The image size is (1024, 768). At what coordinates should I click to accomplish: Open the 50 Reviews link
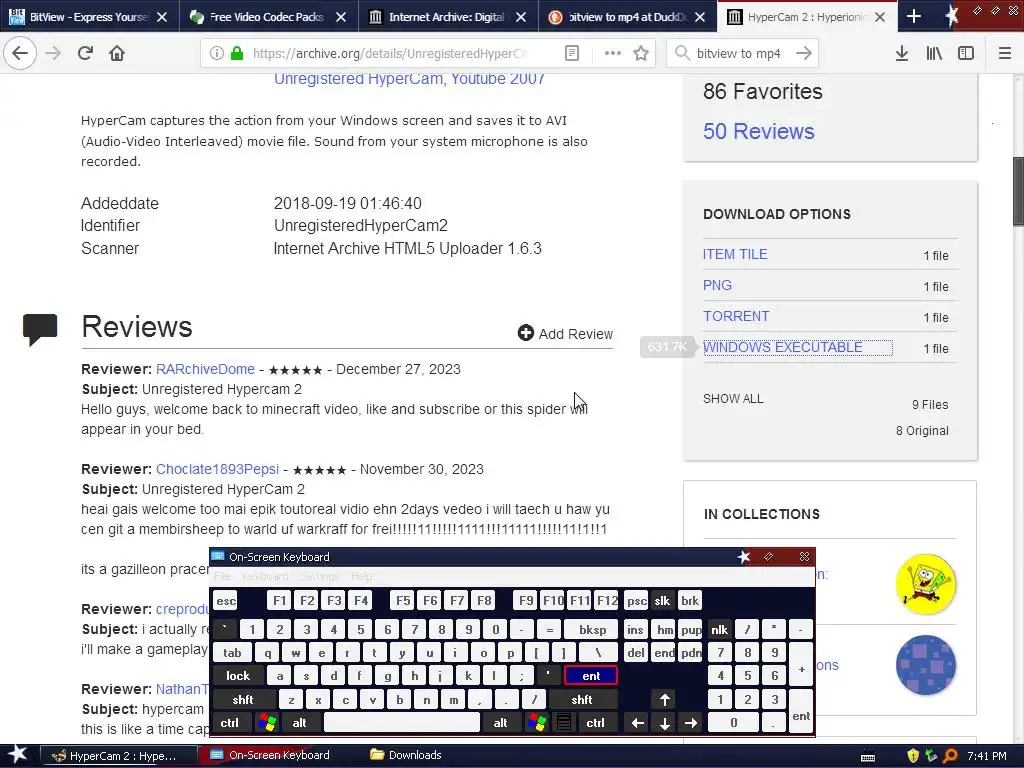(x=758, y=131)
